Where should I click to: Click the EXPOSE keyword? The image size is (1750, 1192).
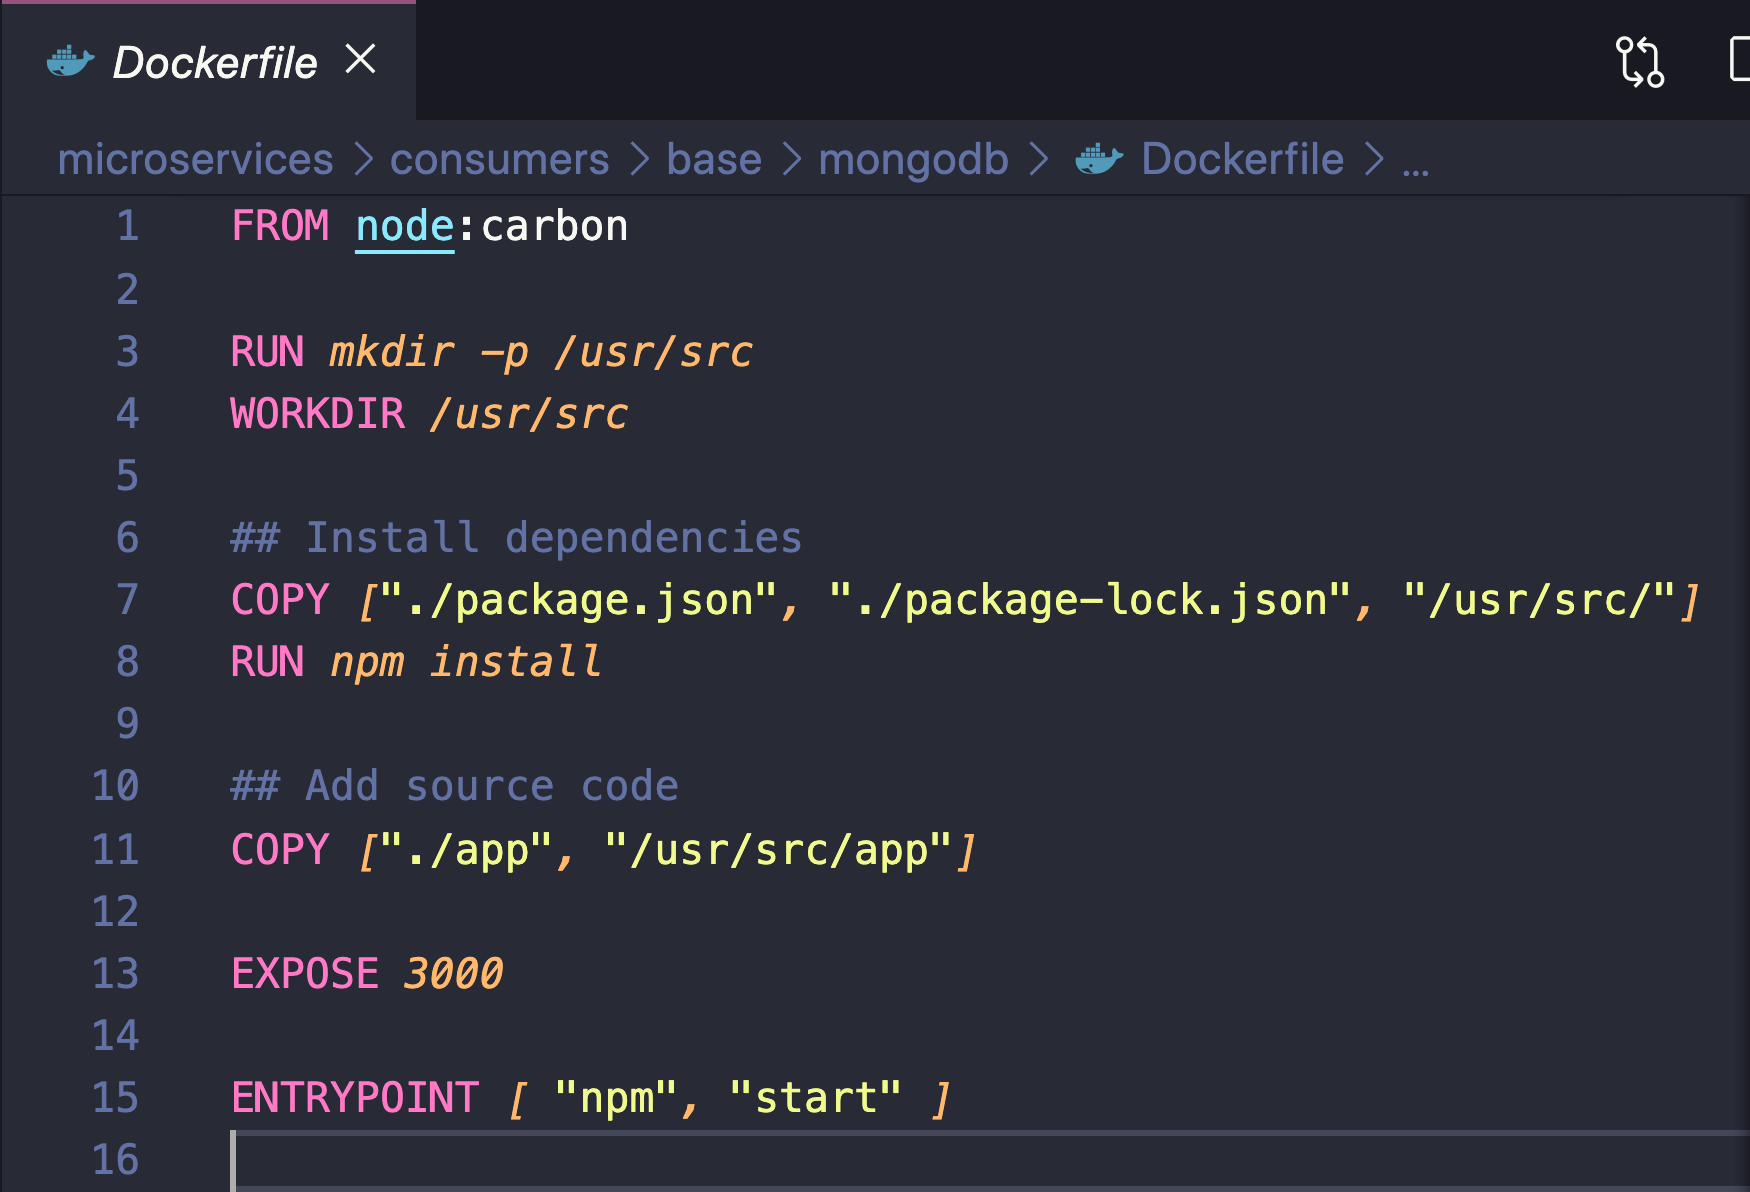(305, 974)
